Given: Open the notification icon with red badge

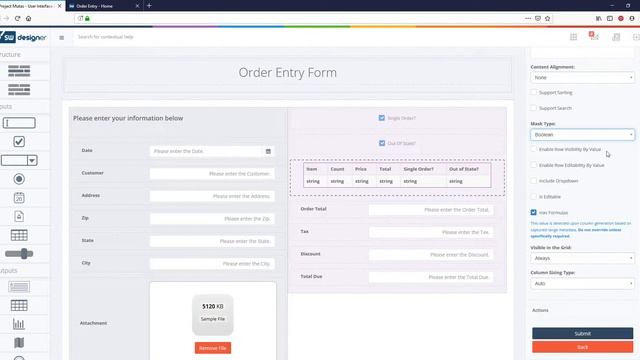Looking at the screenshot, I should pyautogui.click(x=594, y=36).
